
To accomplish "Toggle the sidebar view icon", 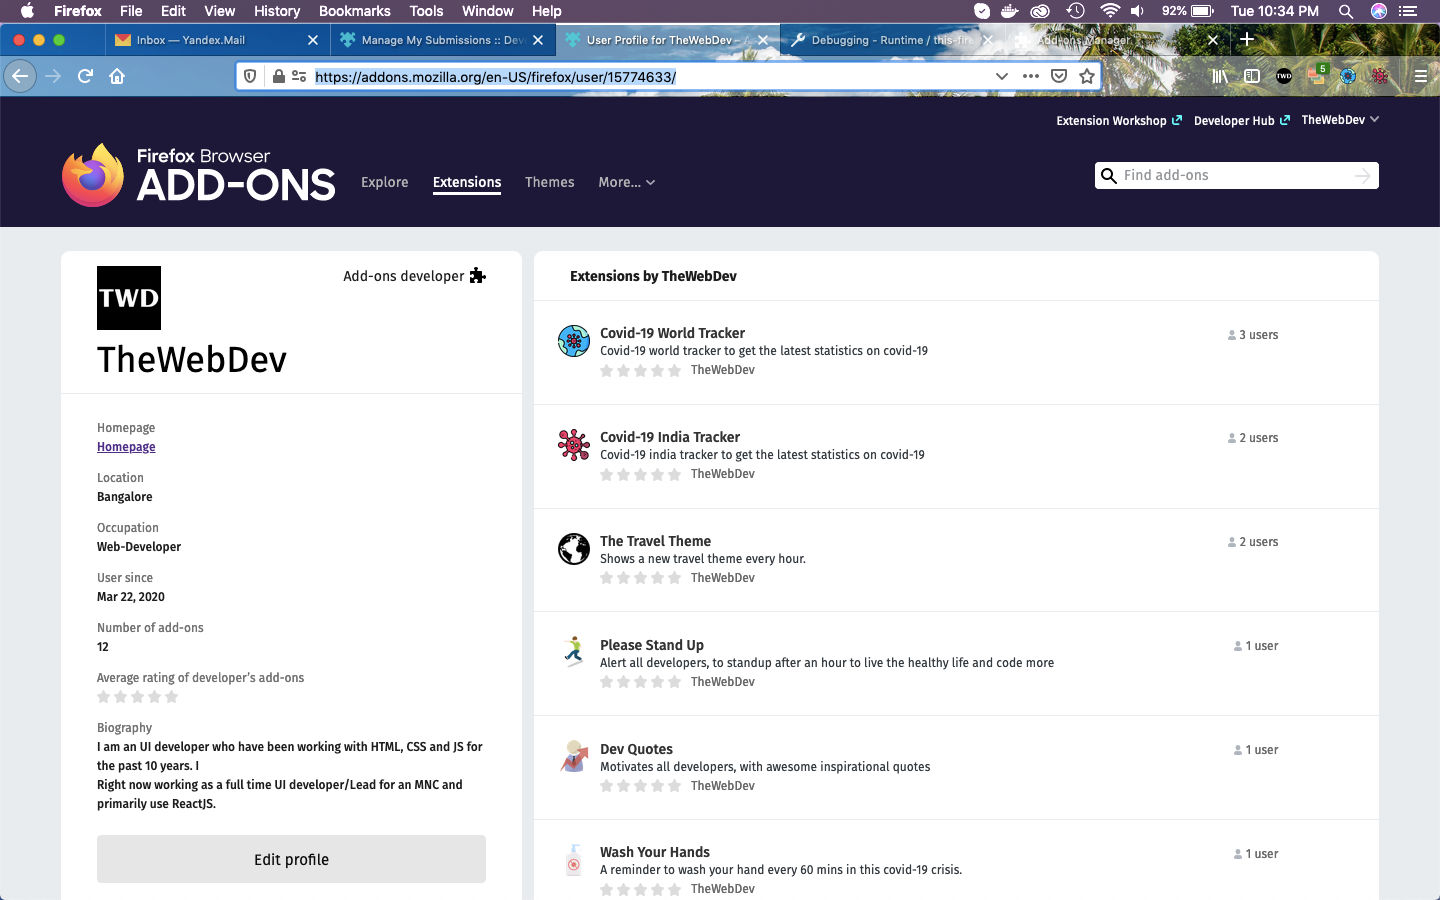I will tap(1252, 76).
